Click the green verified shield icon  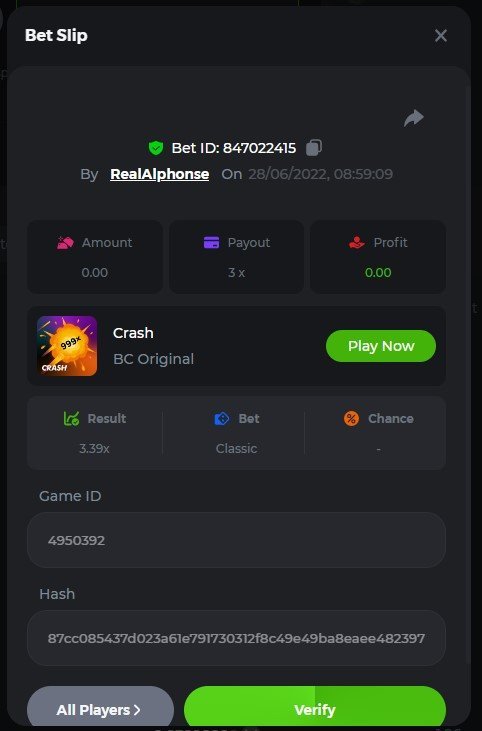tap(156, 148)
